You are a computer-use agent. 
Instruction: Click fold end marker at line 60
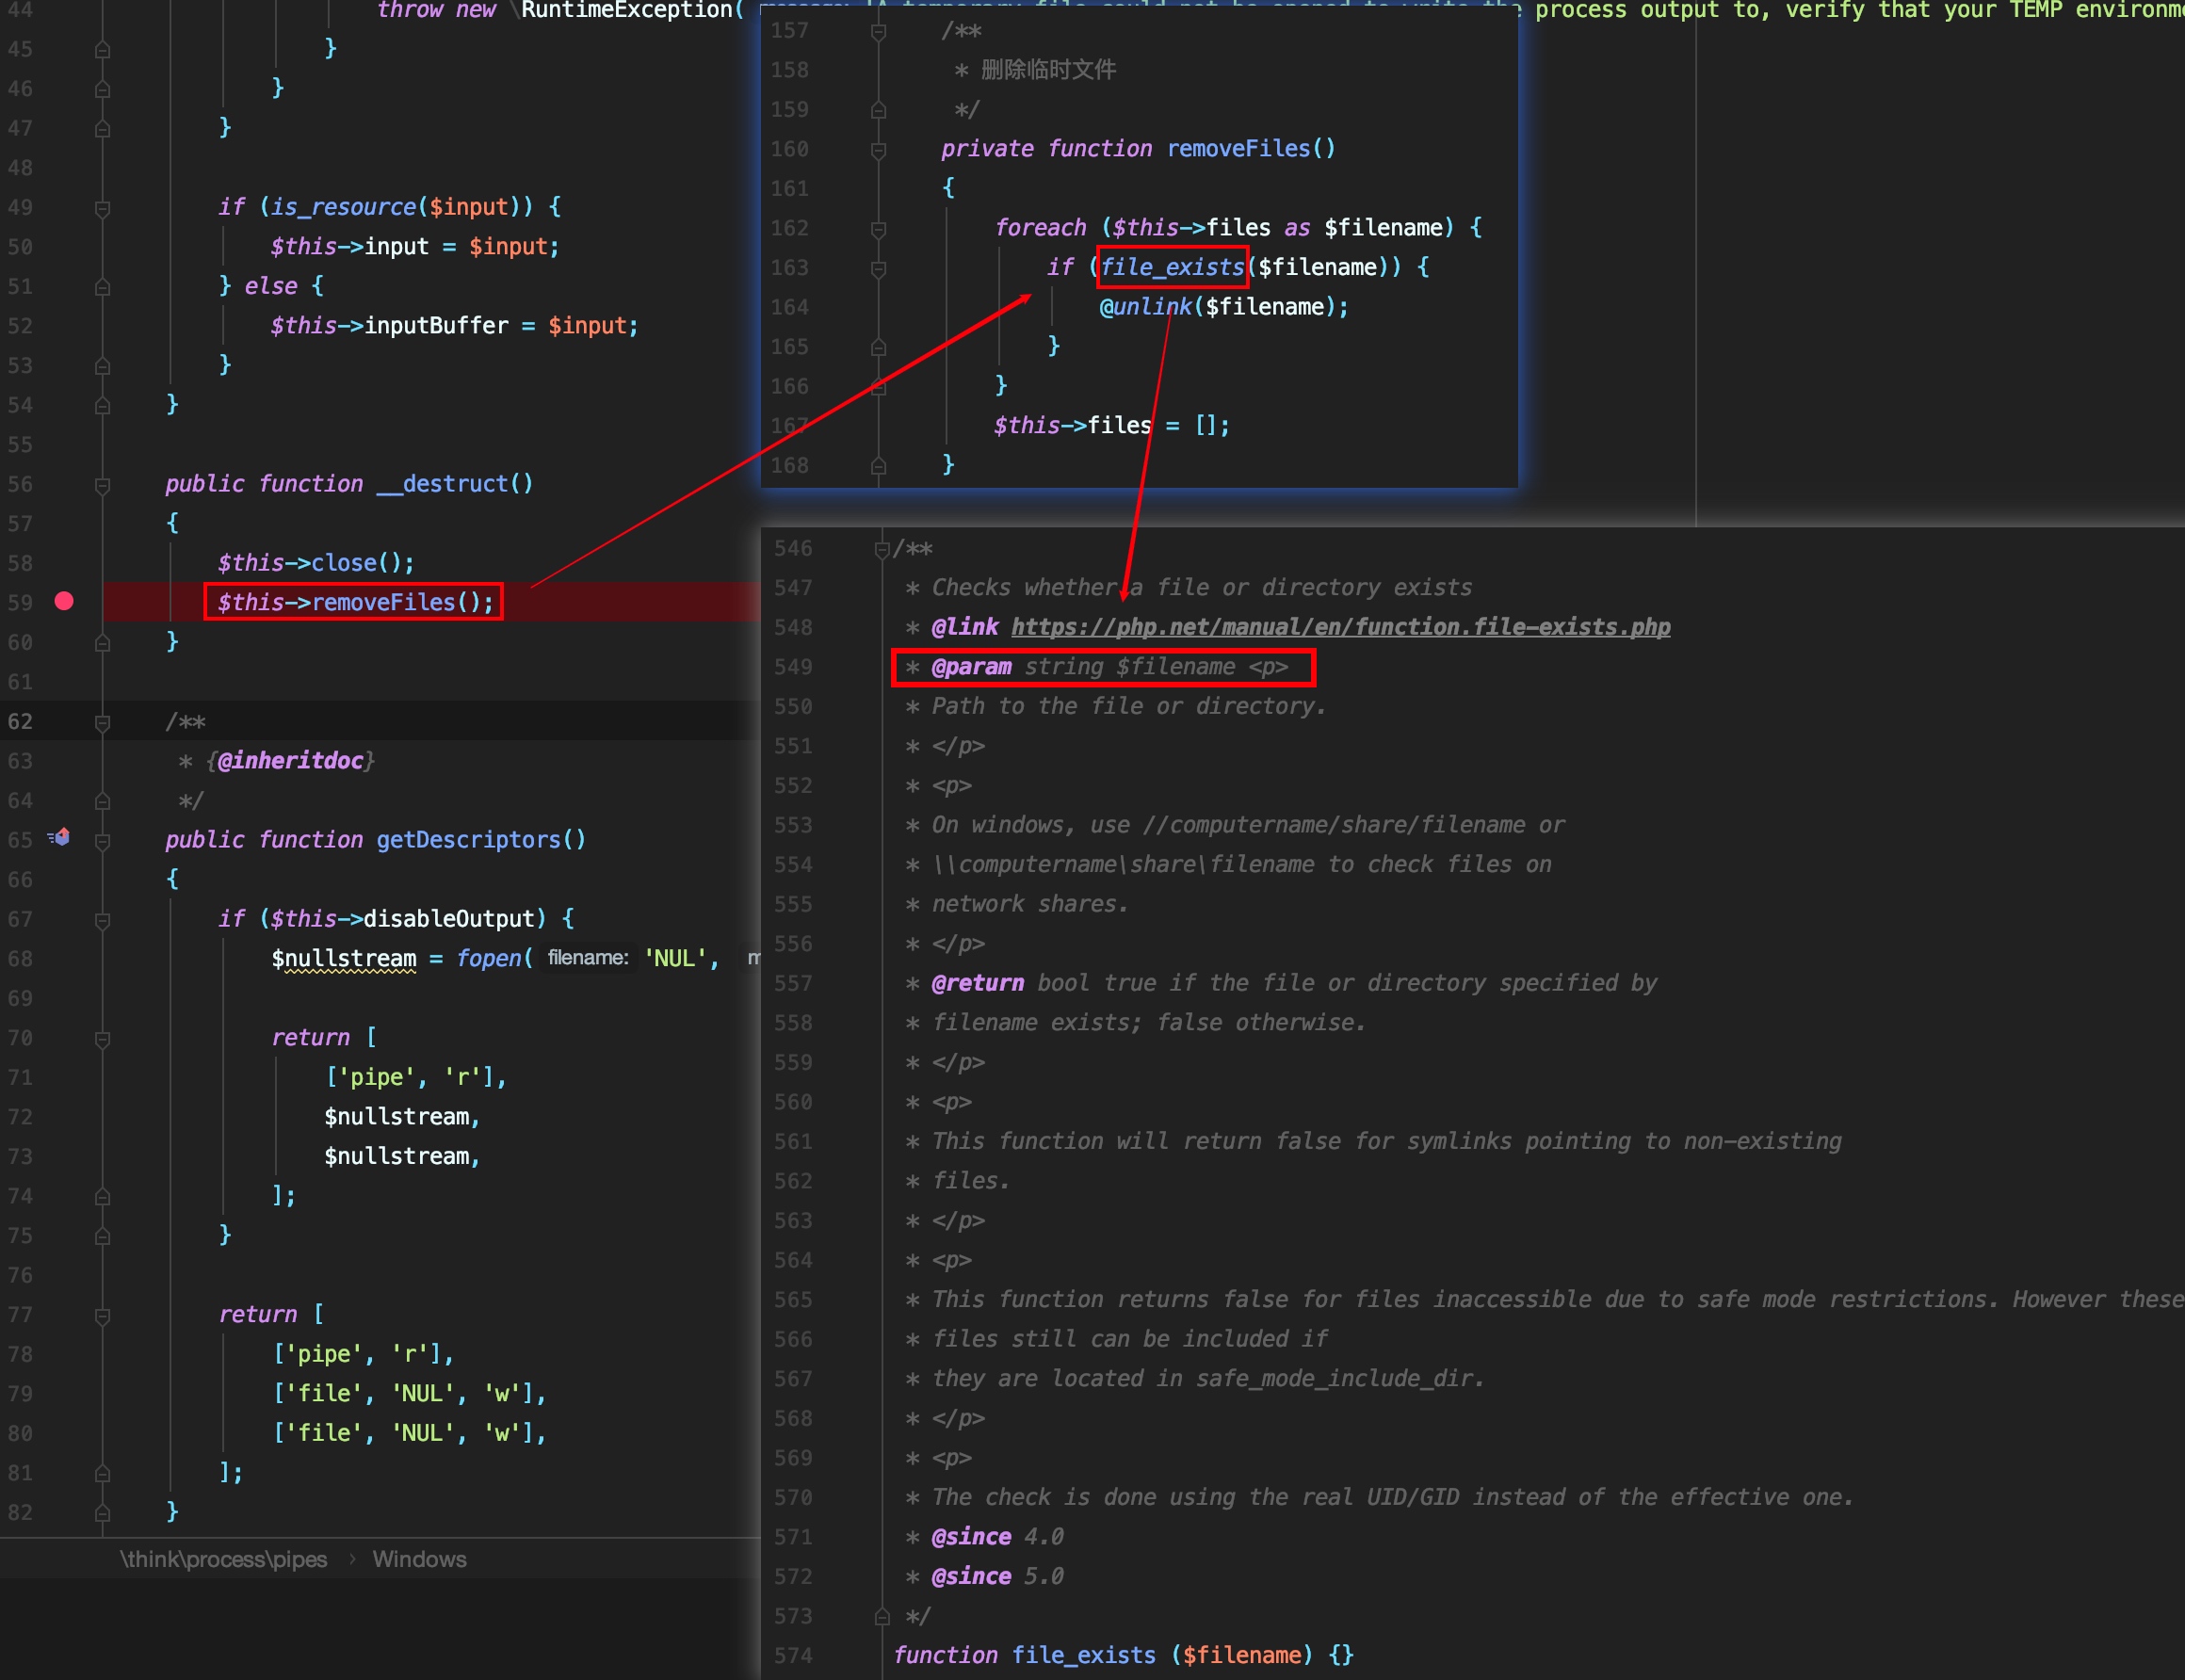tap(102, 643)
